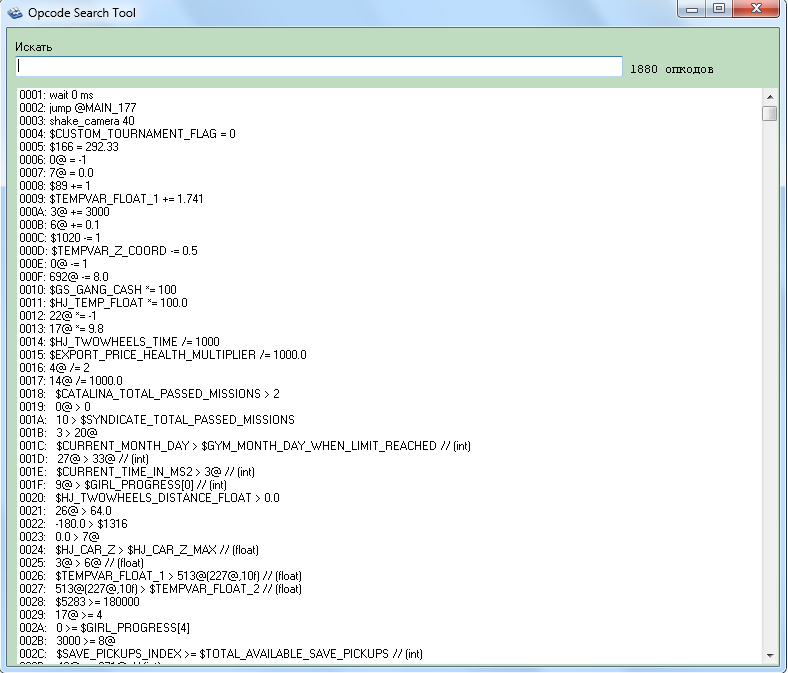
Task: Select the $GS_GANG_CASH *= 100 line
Action: (x=98, y=290)
